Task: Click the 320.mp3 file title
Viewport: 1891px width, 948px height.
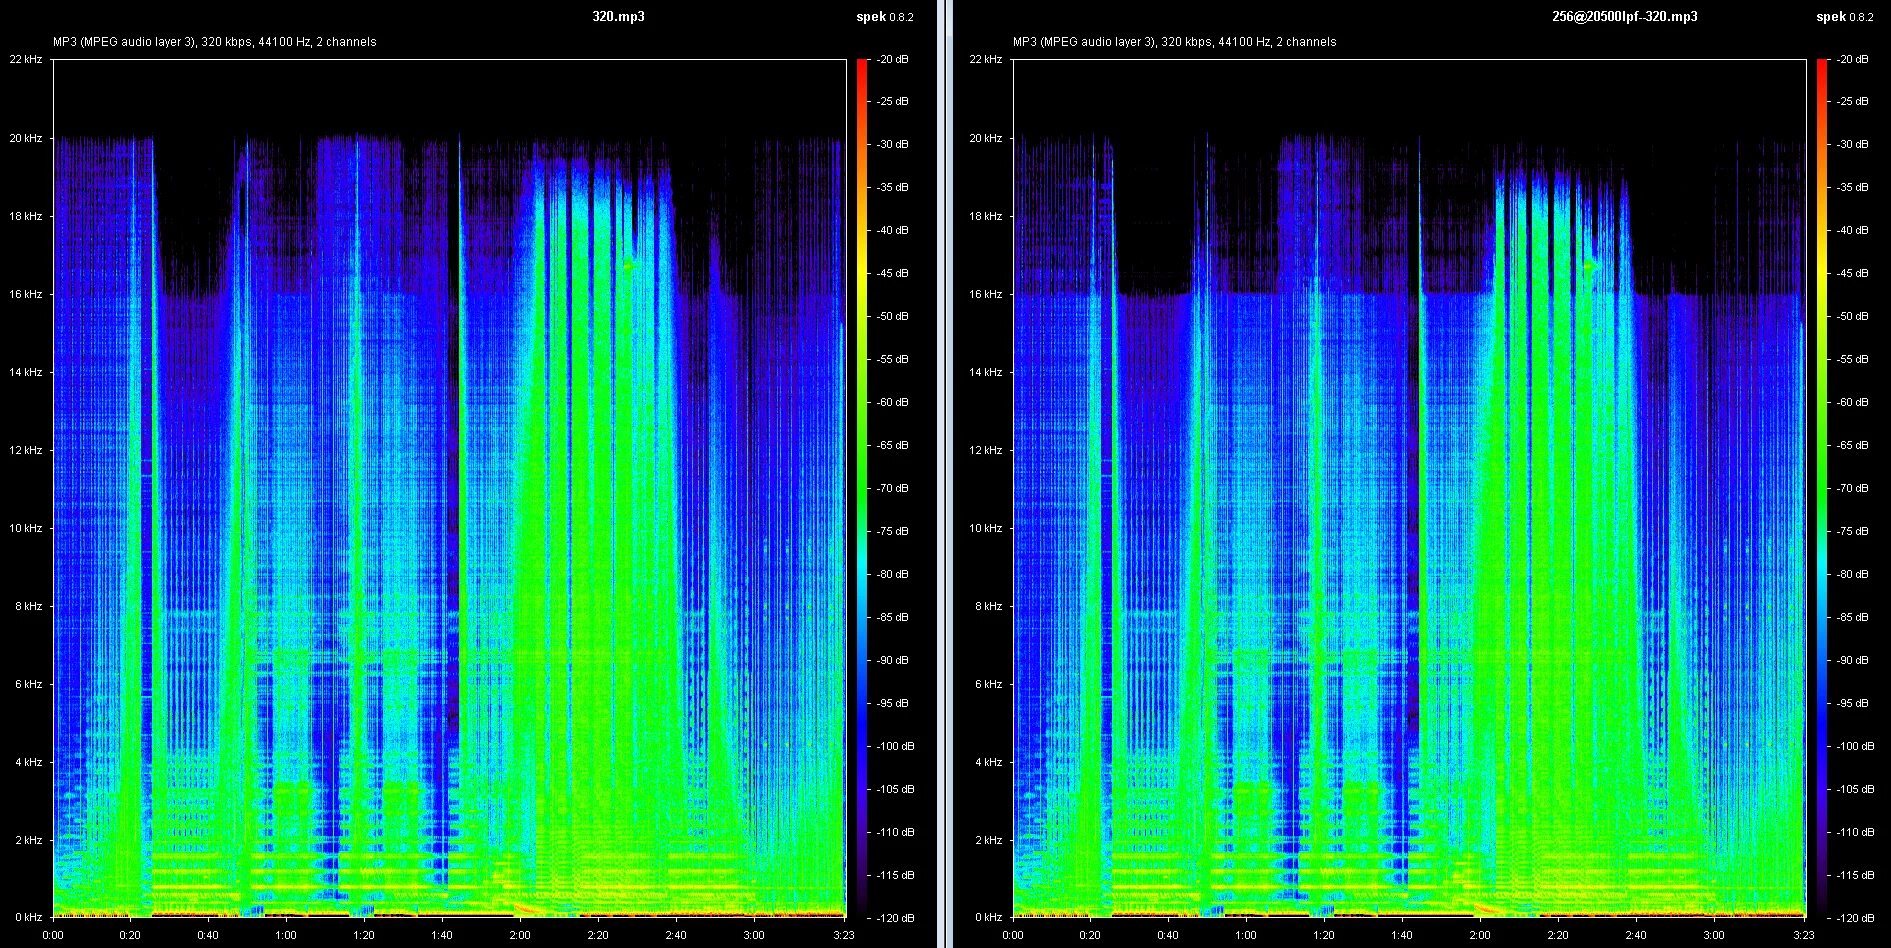Action: tap(618, 16)
